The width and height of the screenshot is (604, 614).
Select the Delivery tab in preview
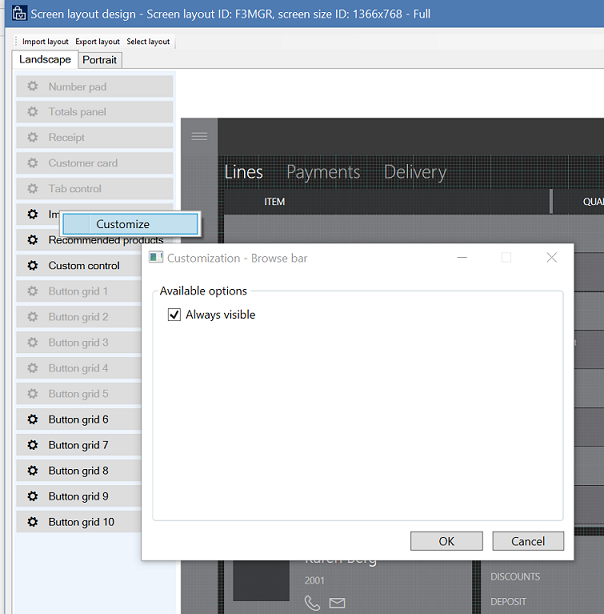(415, 172)
